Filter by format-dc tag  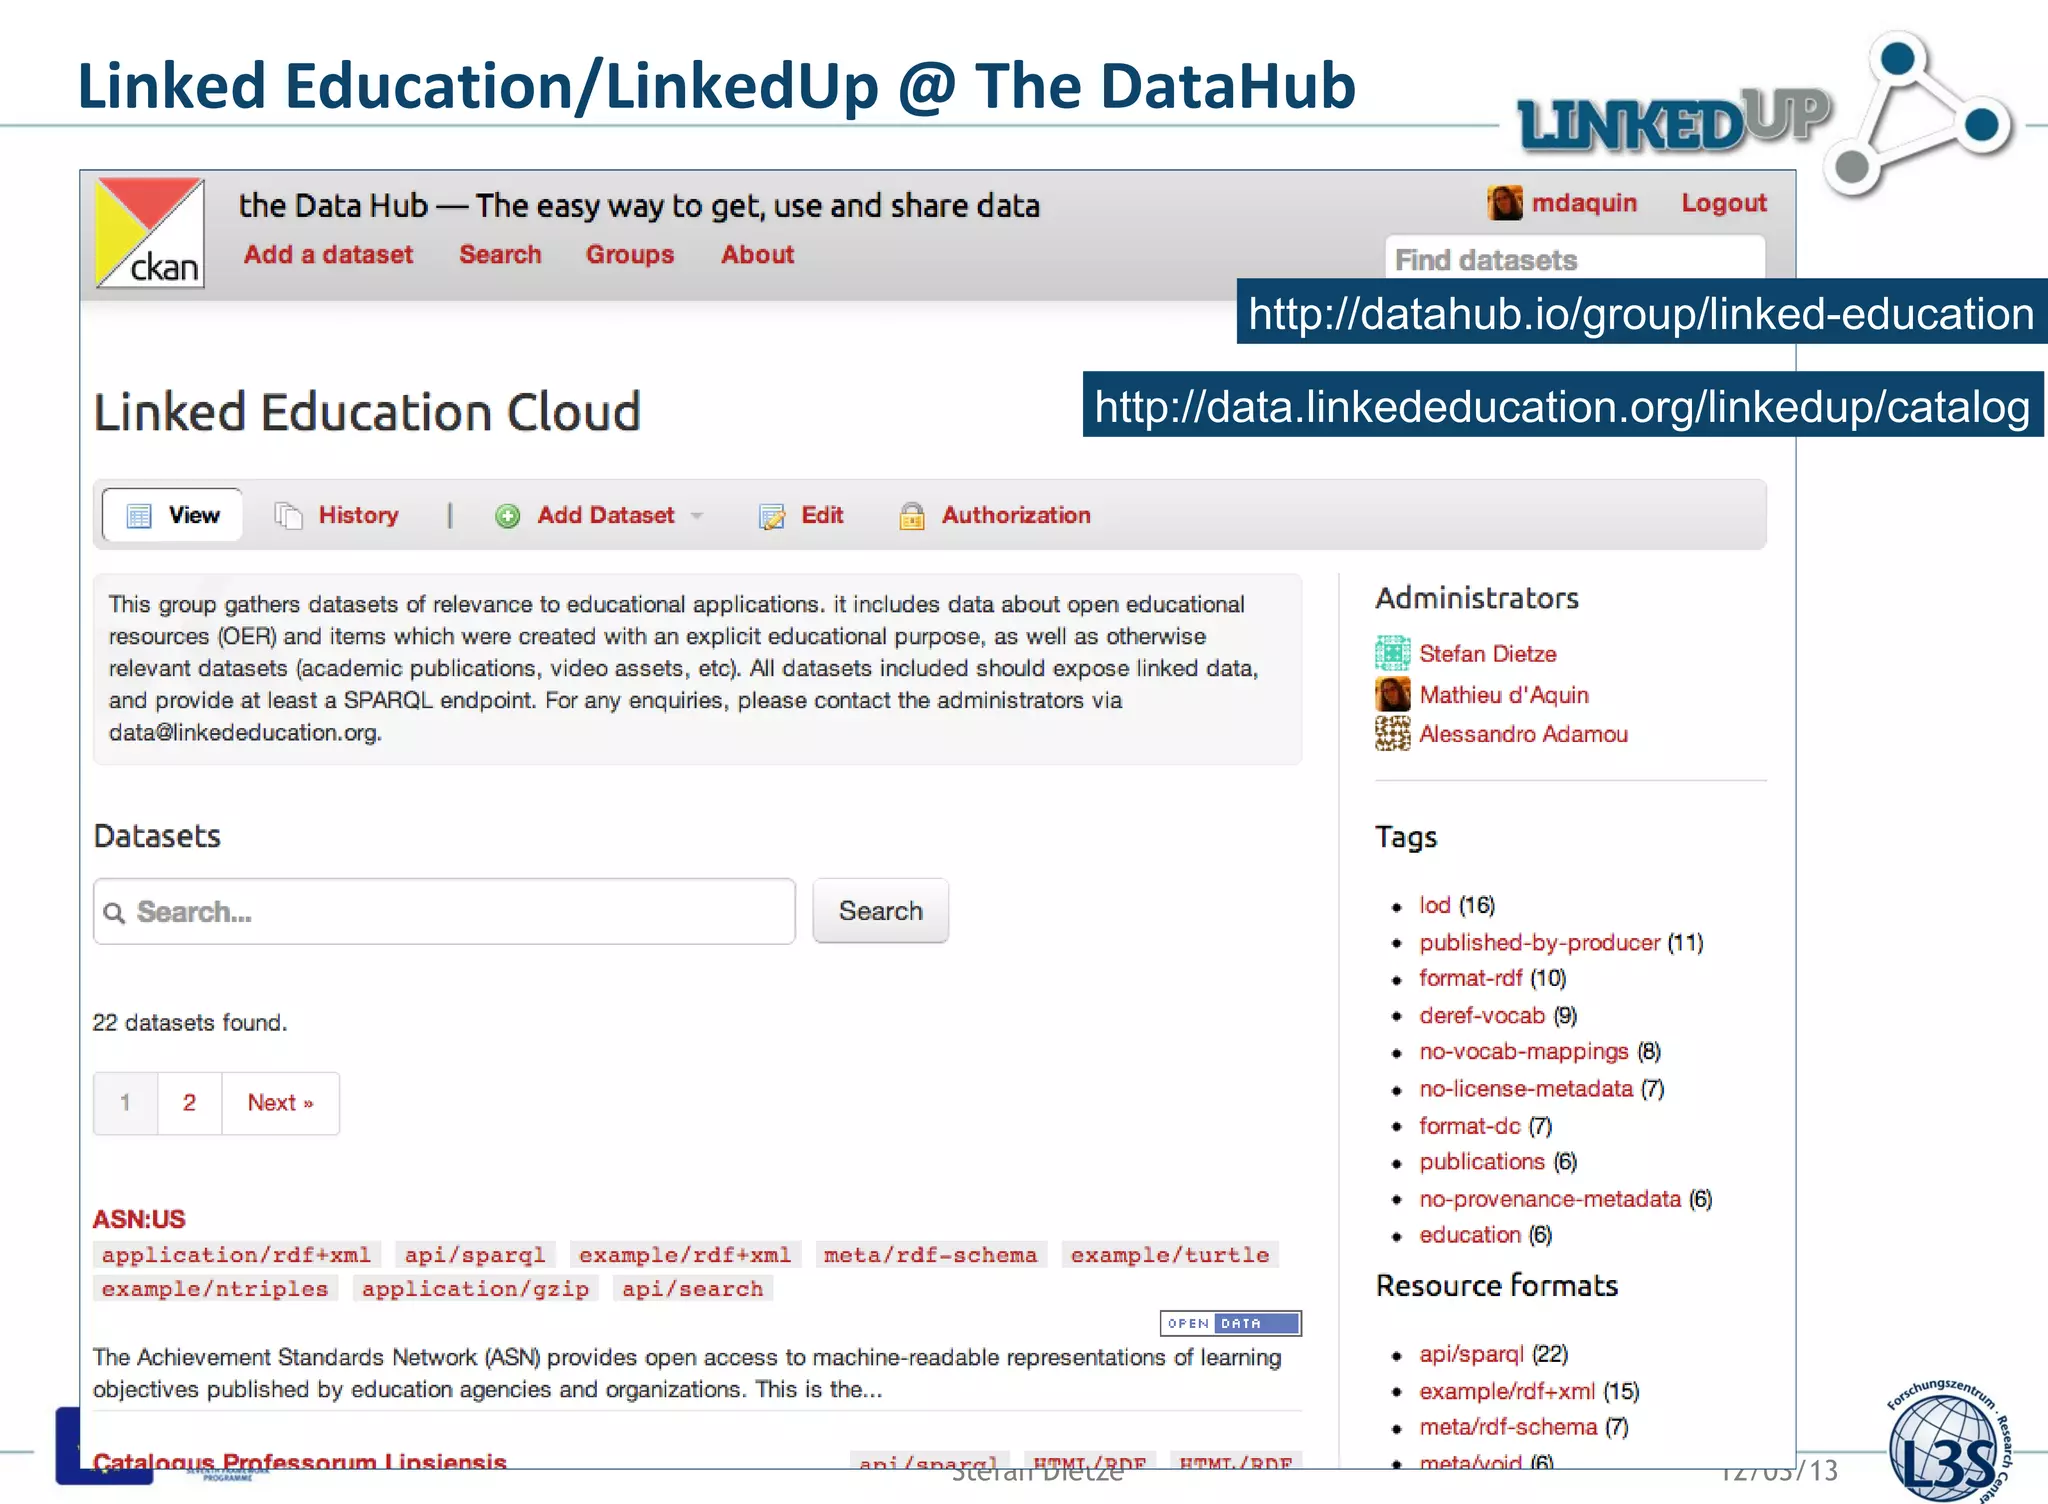(1469, 1125)
